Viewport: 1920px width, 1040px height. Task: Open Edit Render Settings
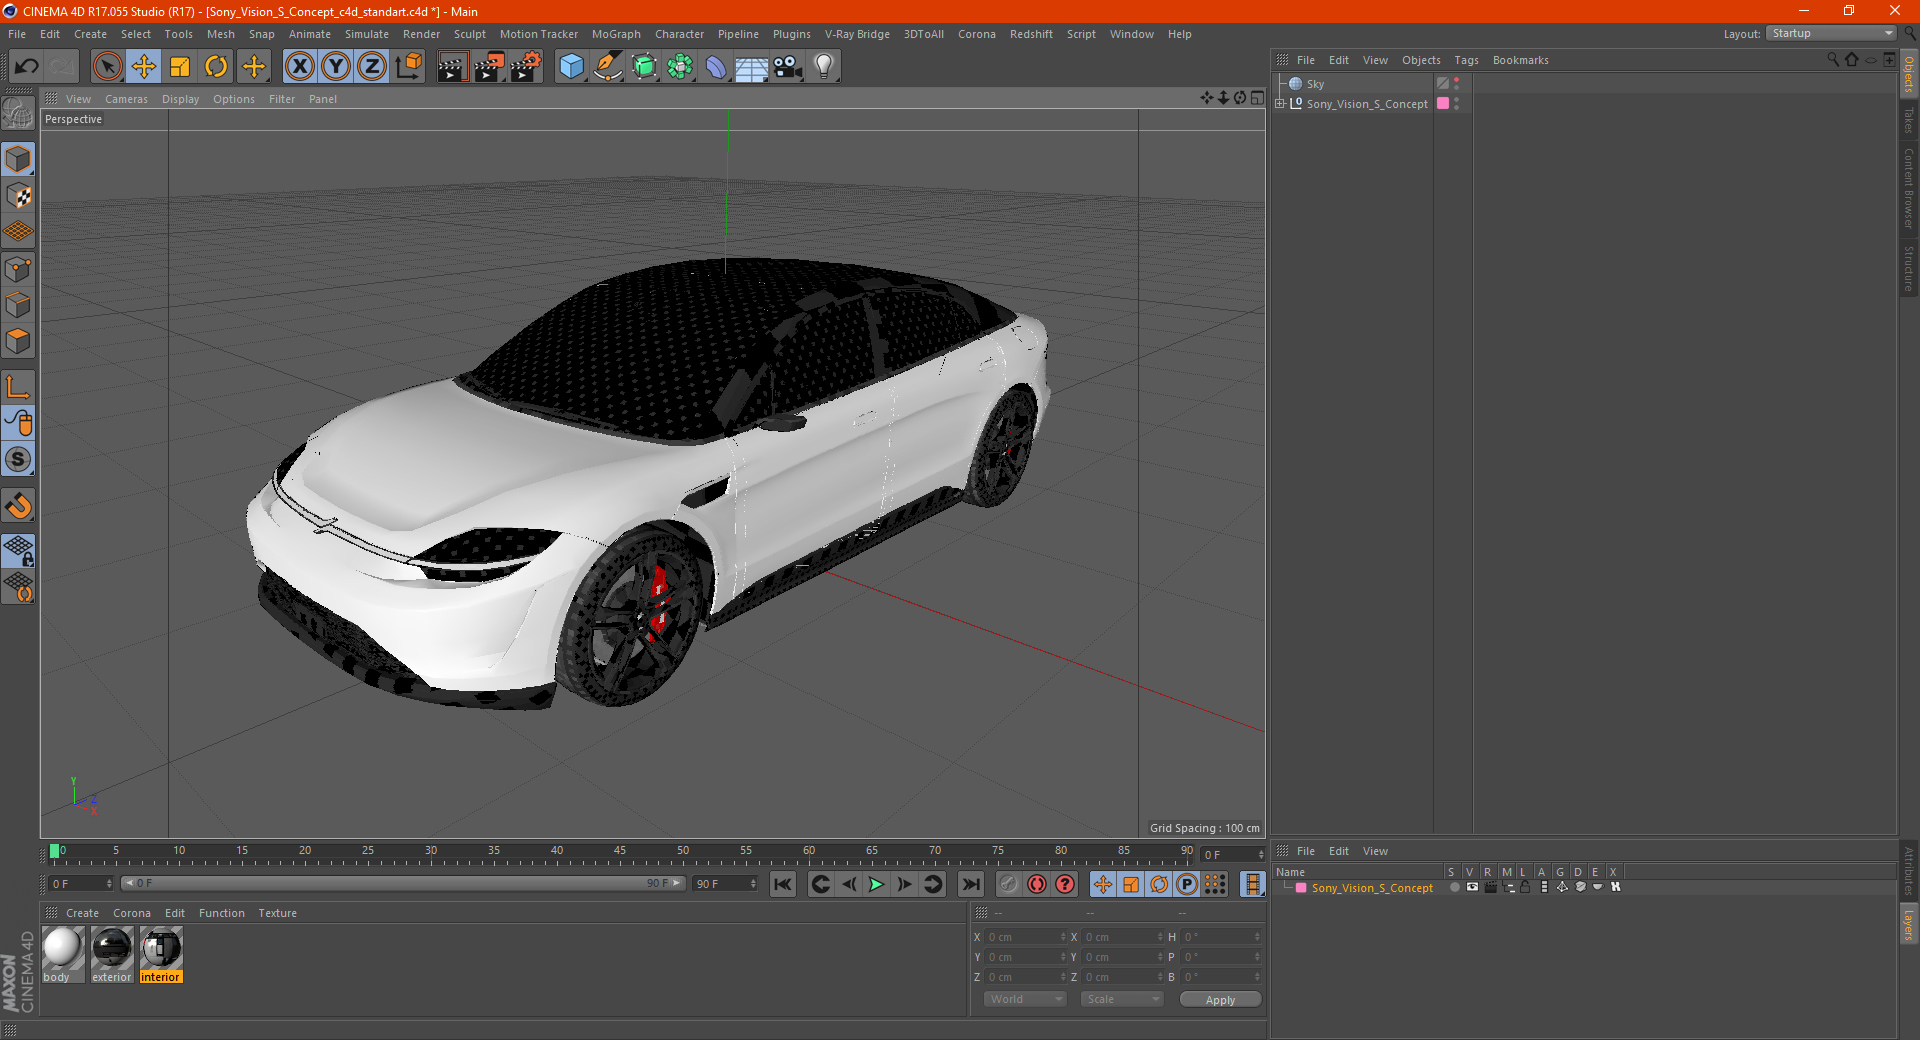[x=526, y=67]
